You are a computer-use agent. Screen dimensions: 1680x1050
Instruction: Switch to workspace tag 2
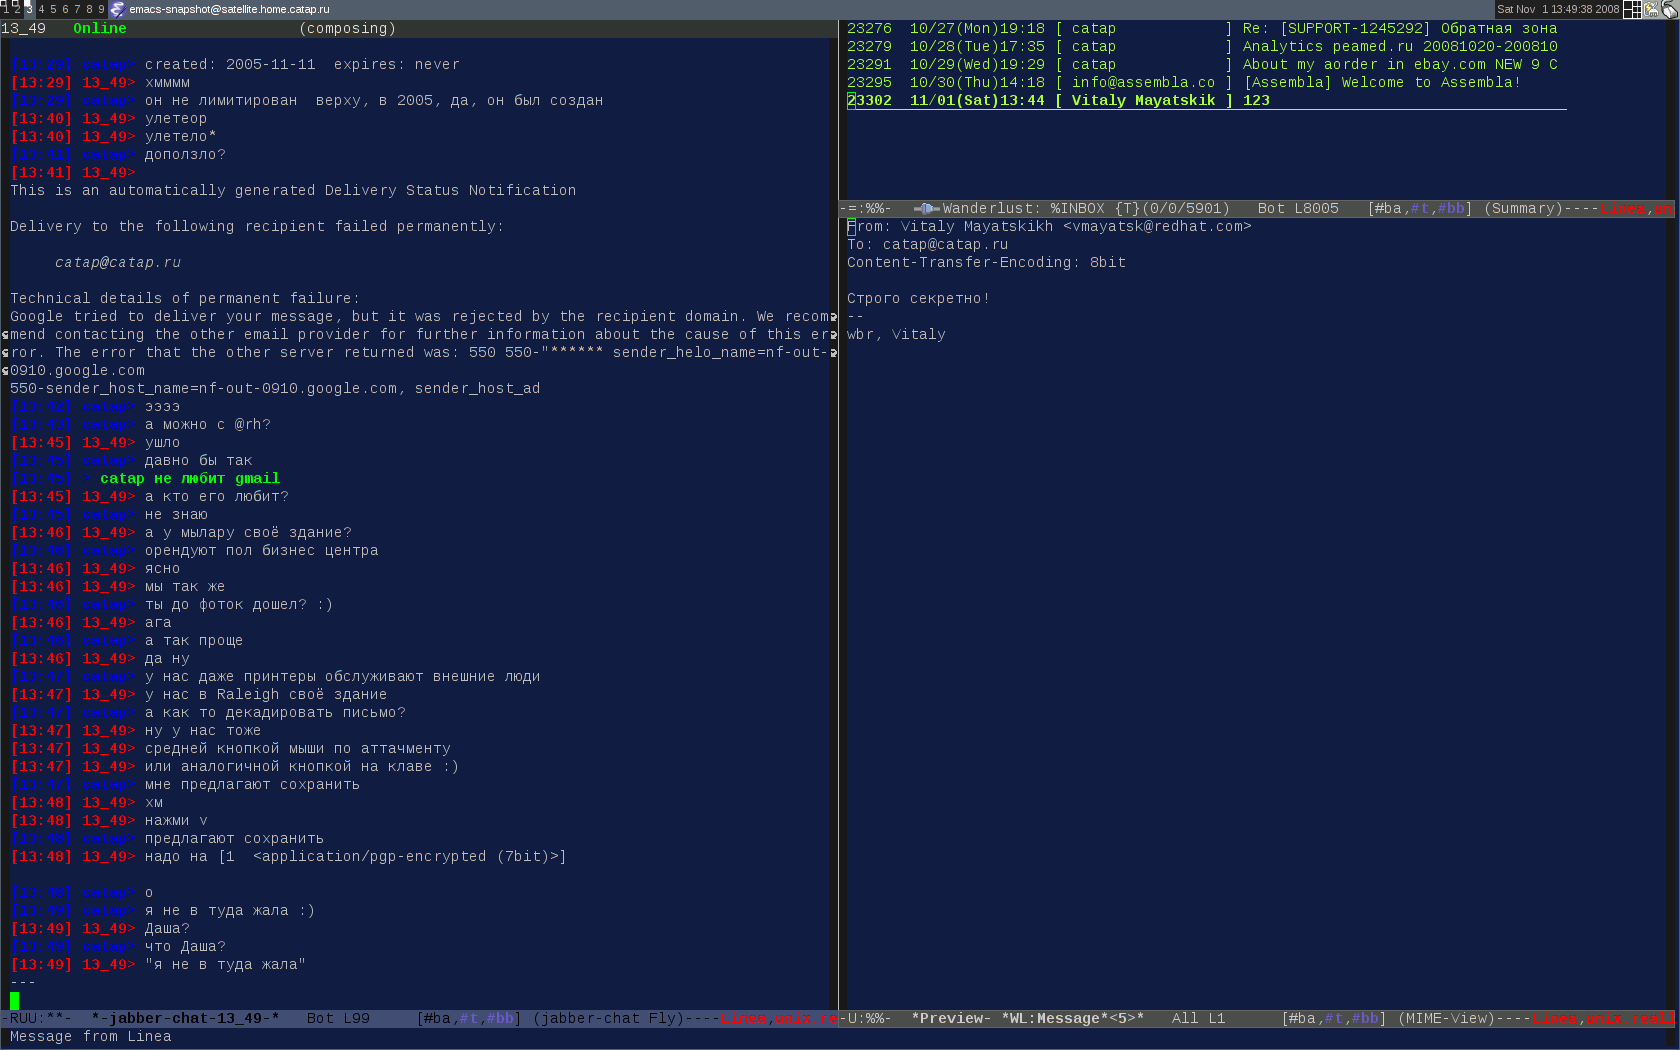(16, 9)
